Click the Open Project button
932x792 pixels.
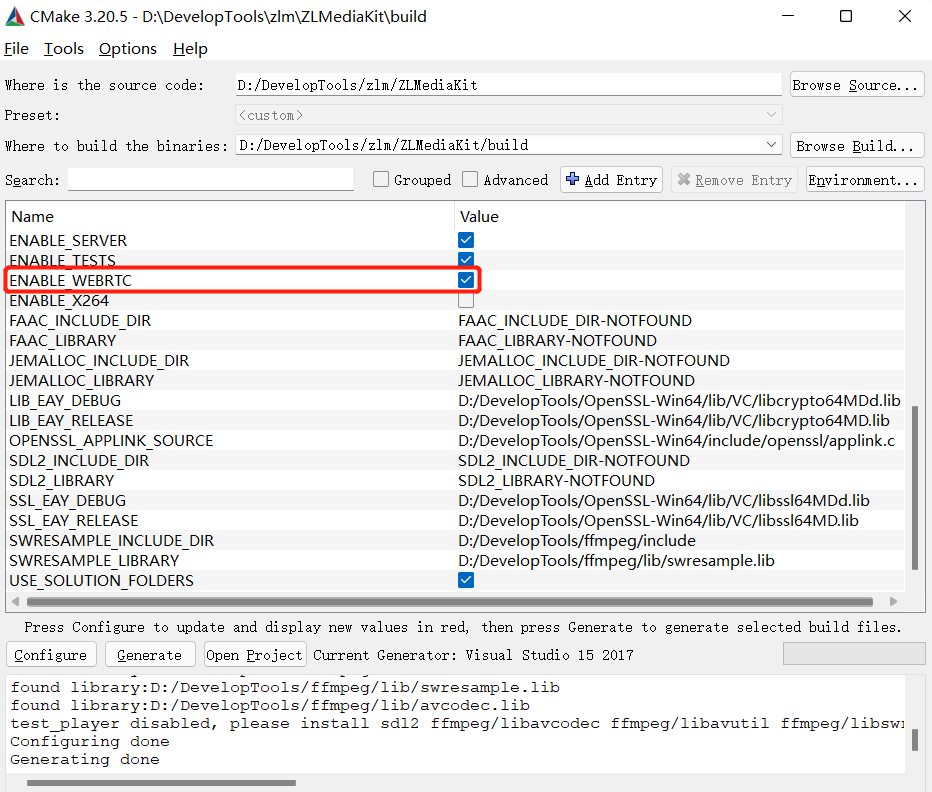pos(255,655)
